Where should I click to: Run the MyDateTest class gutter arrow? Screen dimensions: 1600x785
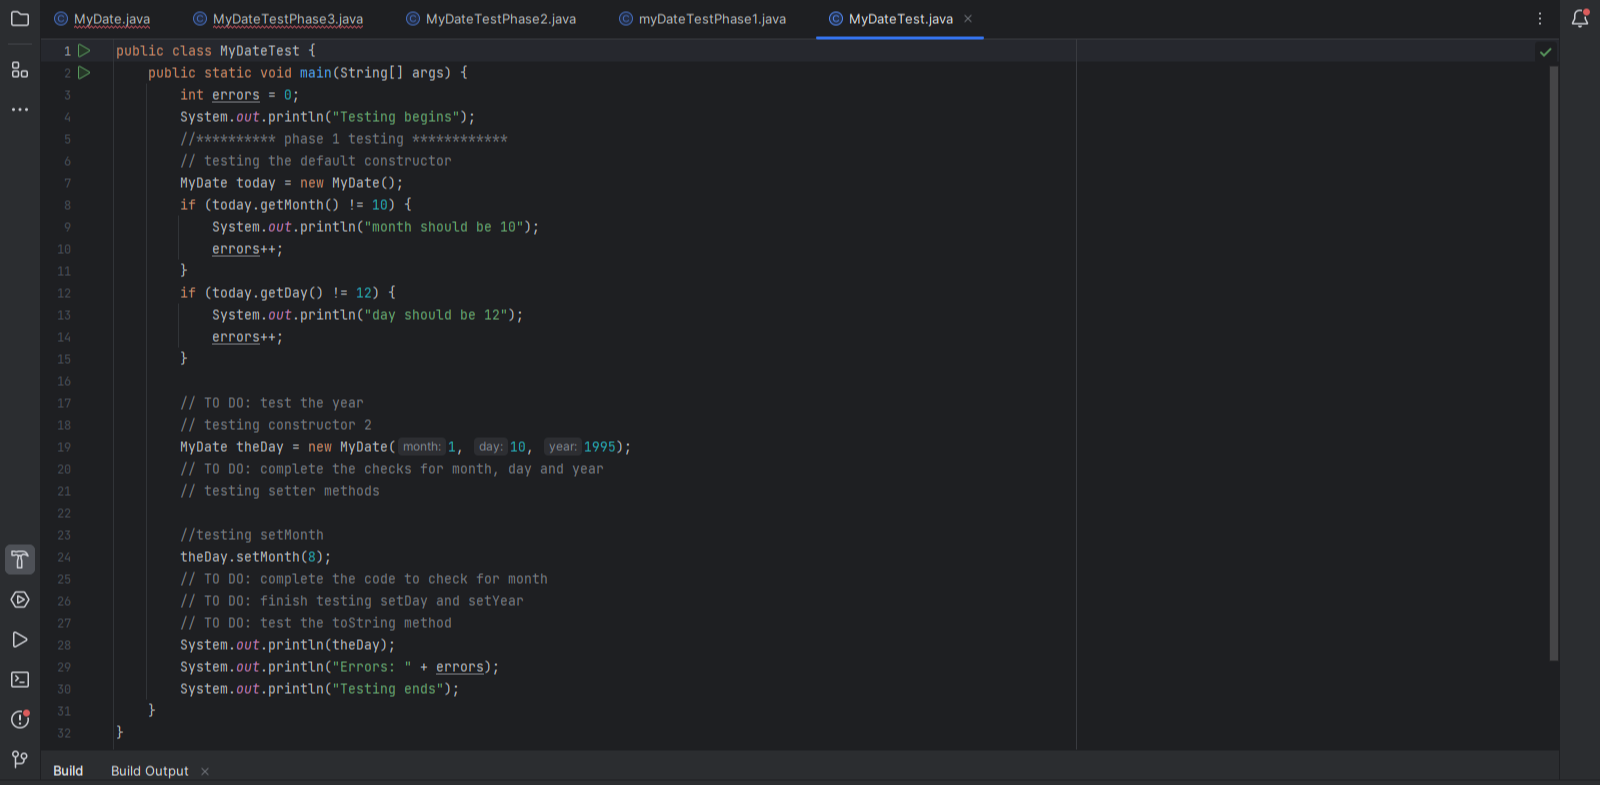(x=84, y=50)
